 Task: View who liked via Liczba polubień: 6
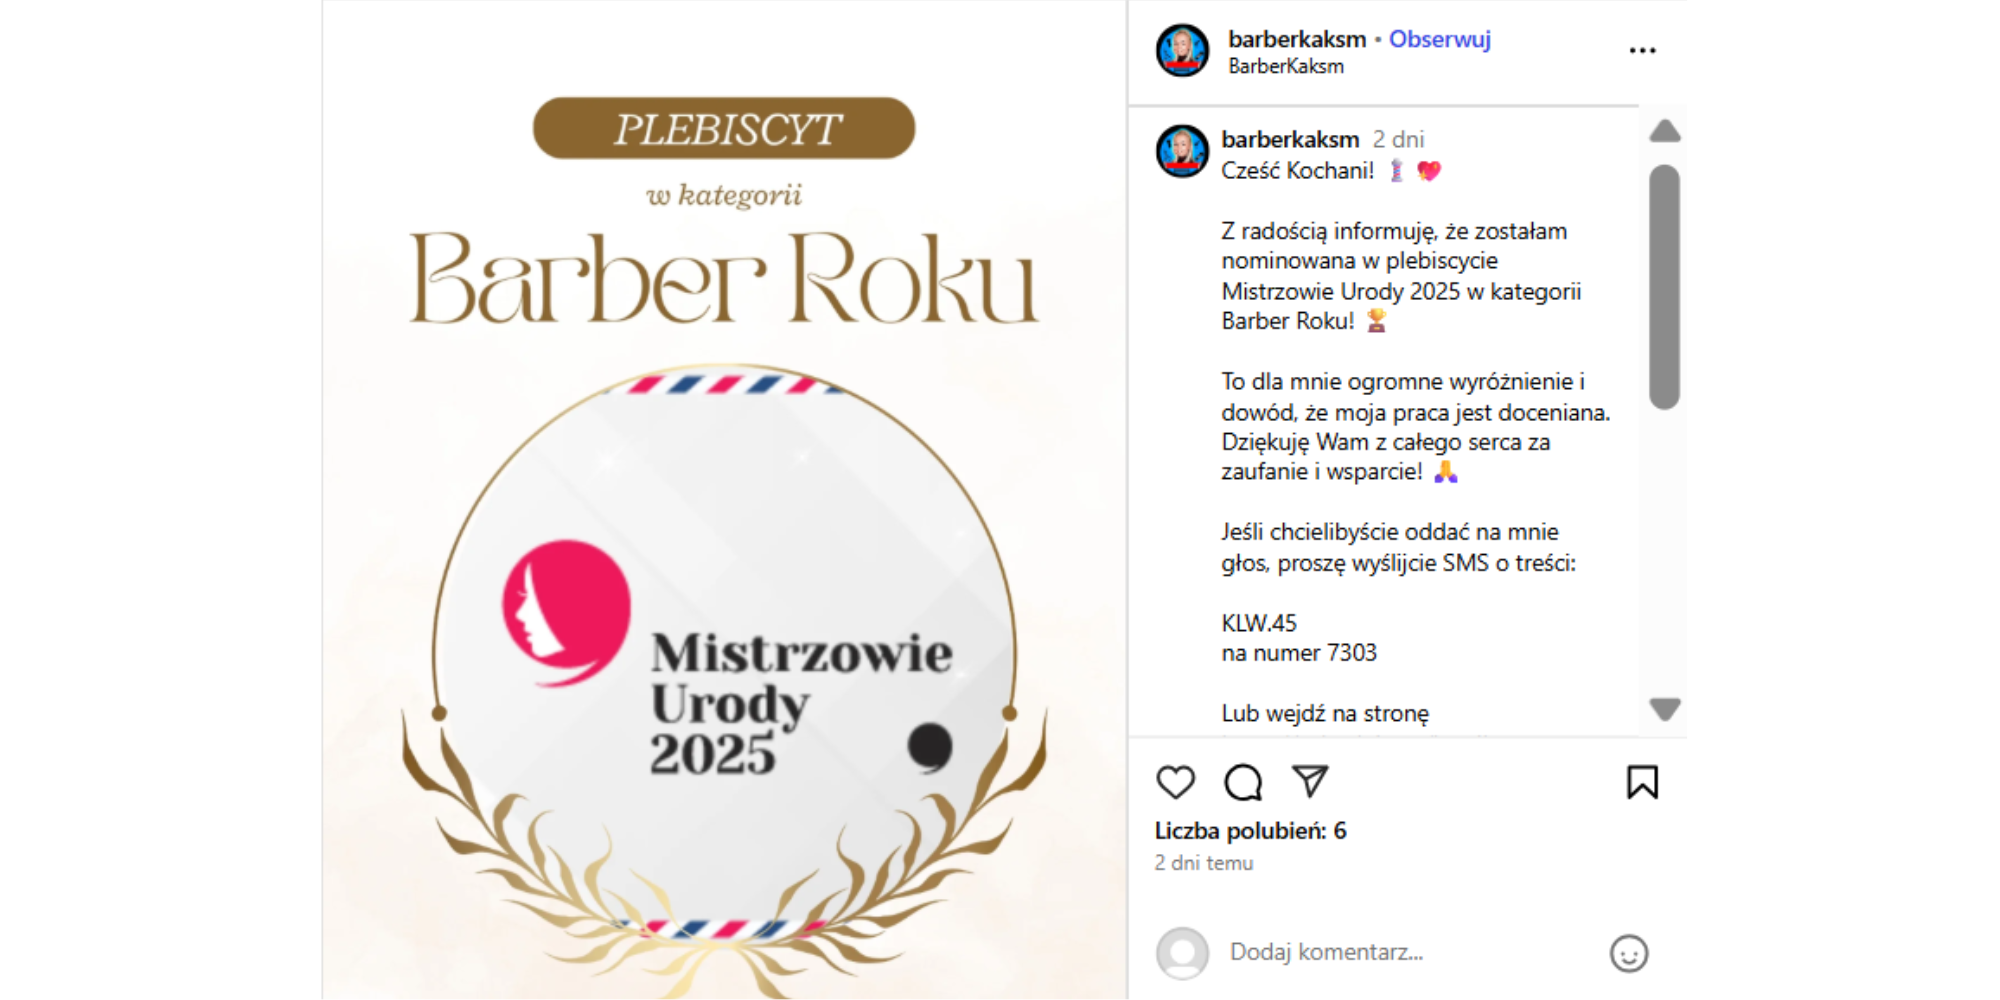point(1250,831)
